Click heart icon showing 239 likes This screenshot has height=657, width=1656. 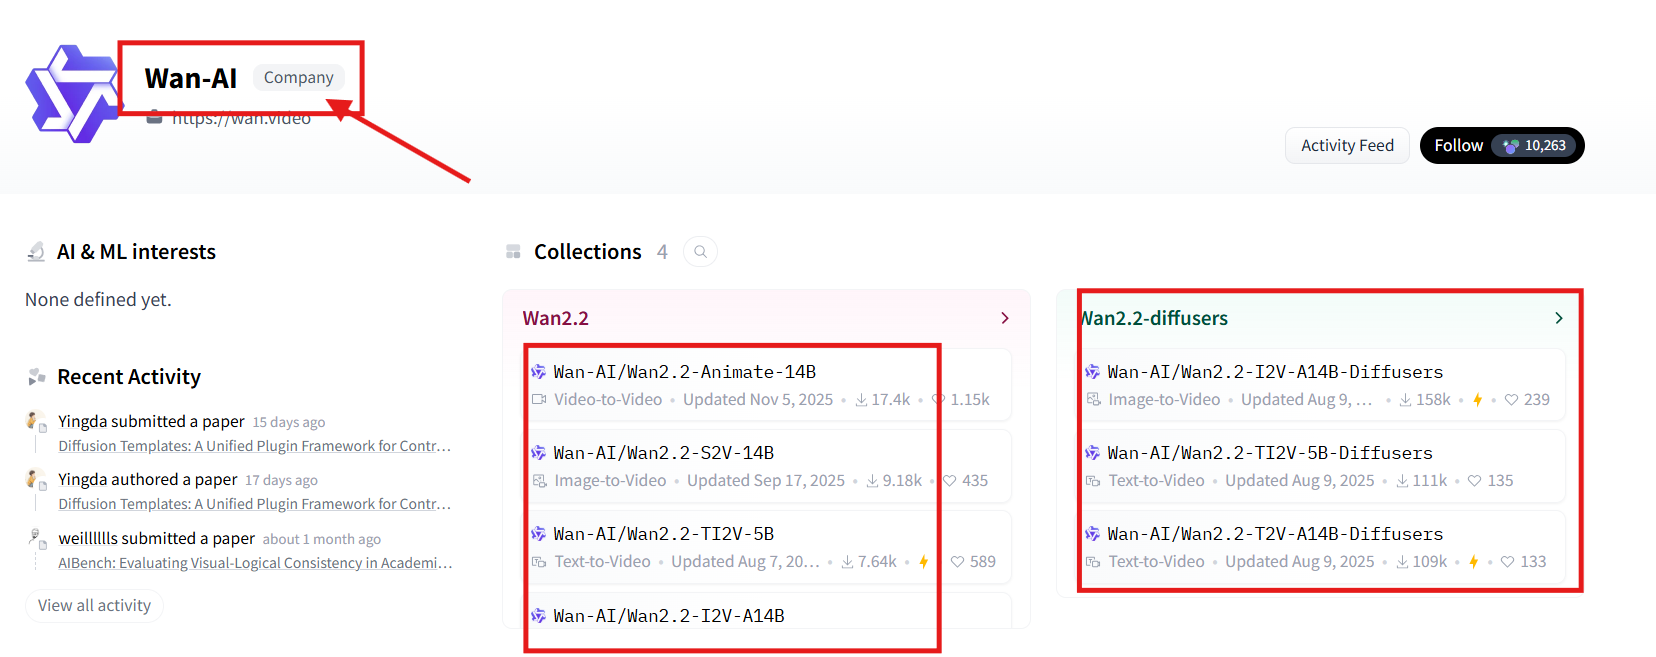(1511, 400)
